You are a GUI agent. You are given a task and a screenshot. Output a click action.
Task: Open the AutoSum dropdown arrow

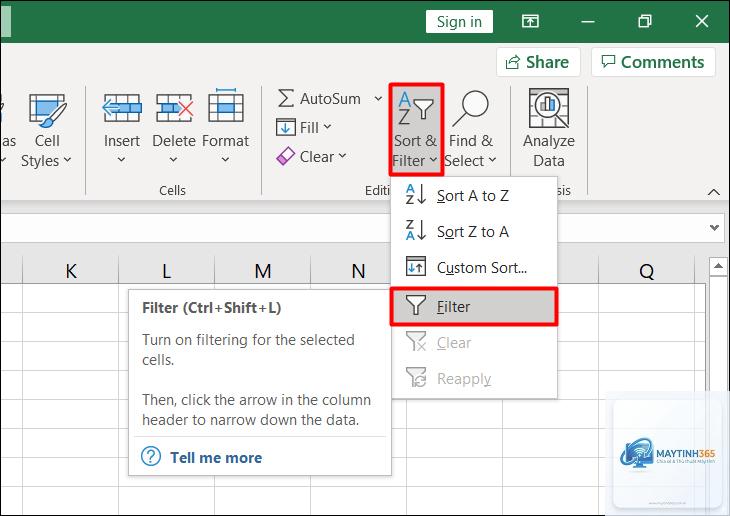(x=379, y=98)
